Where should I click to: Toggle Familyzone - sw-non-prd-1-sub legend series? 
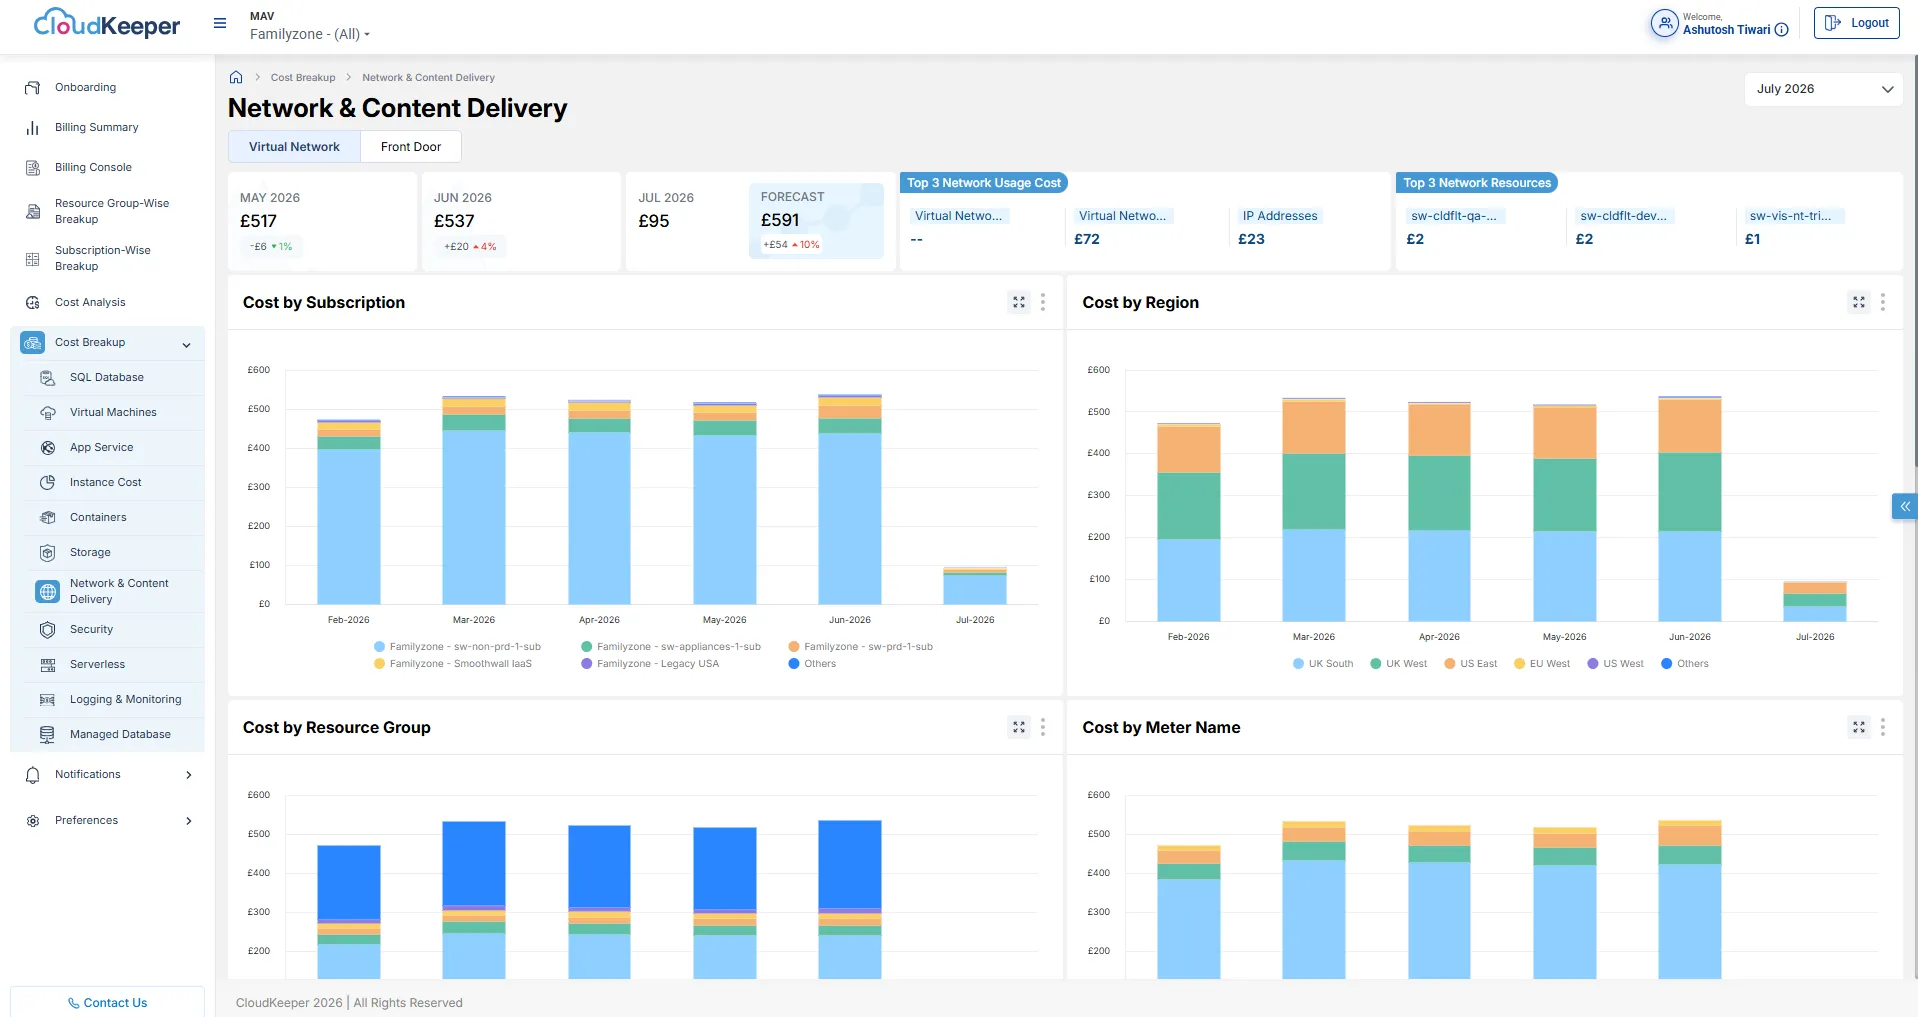(457, 647)
